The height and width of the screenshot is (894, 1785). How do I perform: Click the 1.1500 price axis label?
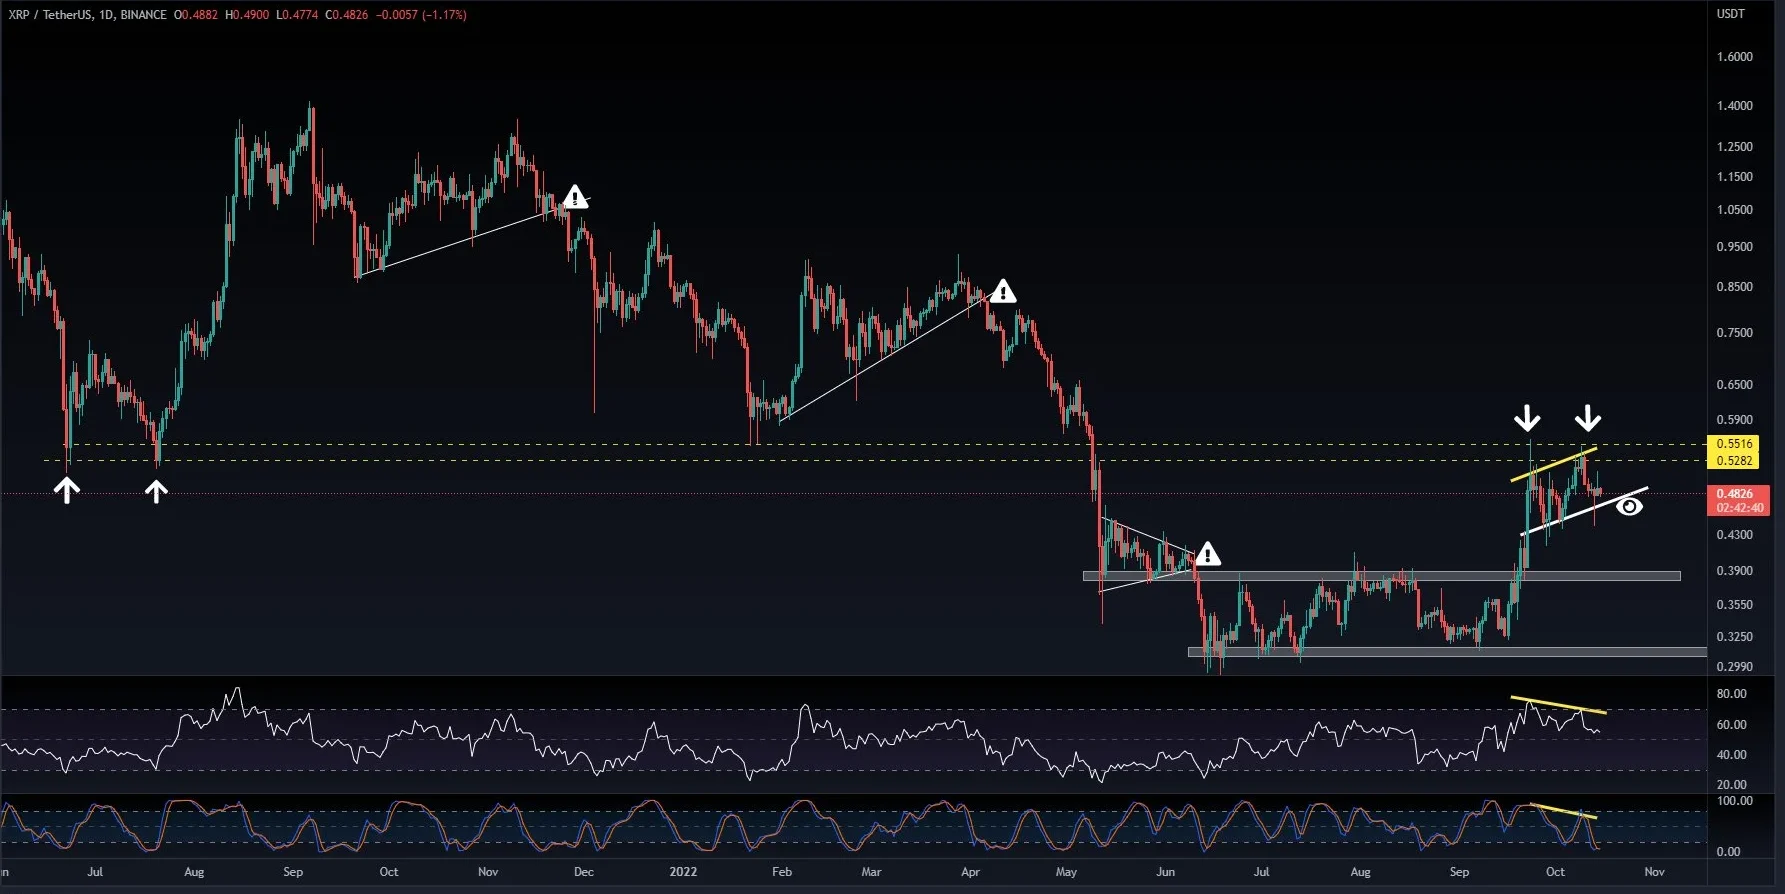(1735, 177)
